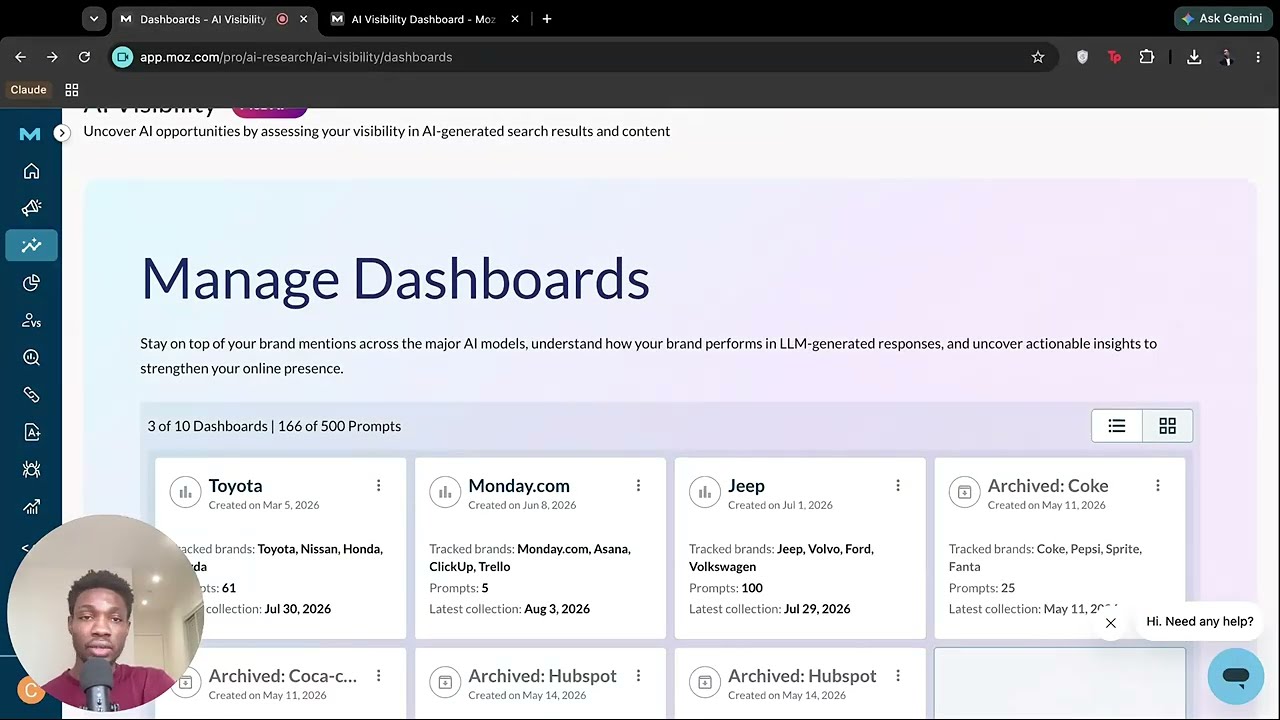
Task: Click the 'Created on Mar 5, 2026' text
Action: (x=264, y=505)
